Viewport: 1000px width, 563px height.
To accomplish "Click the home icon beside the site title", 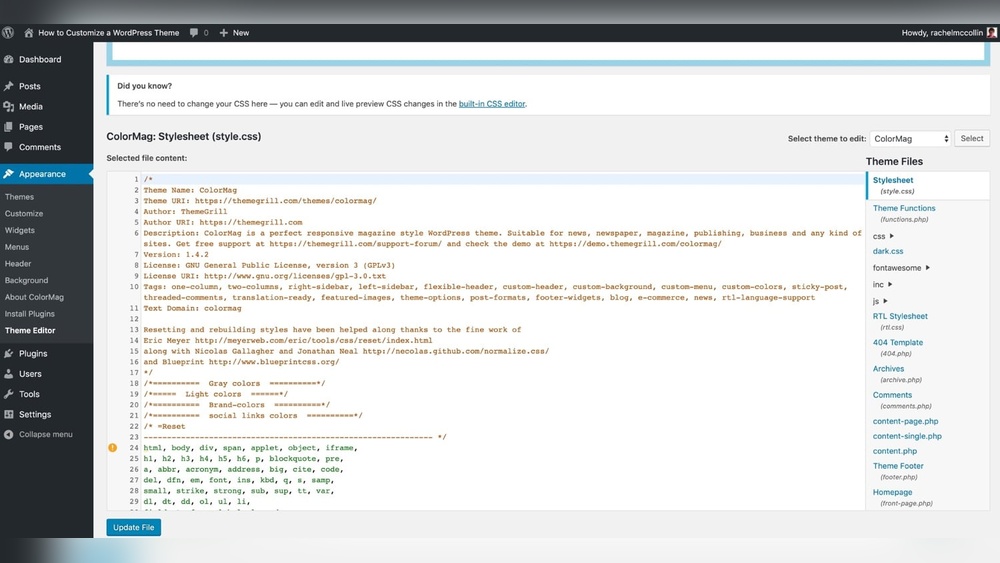I will 29,33.
